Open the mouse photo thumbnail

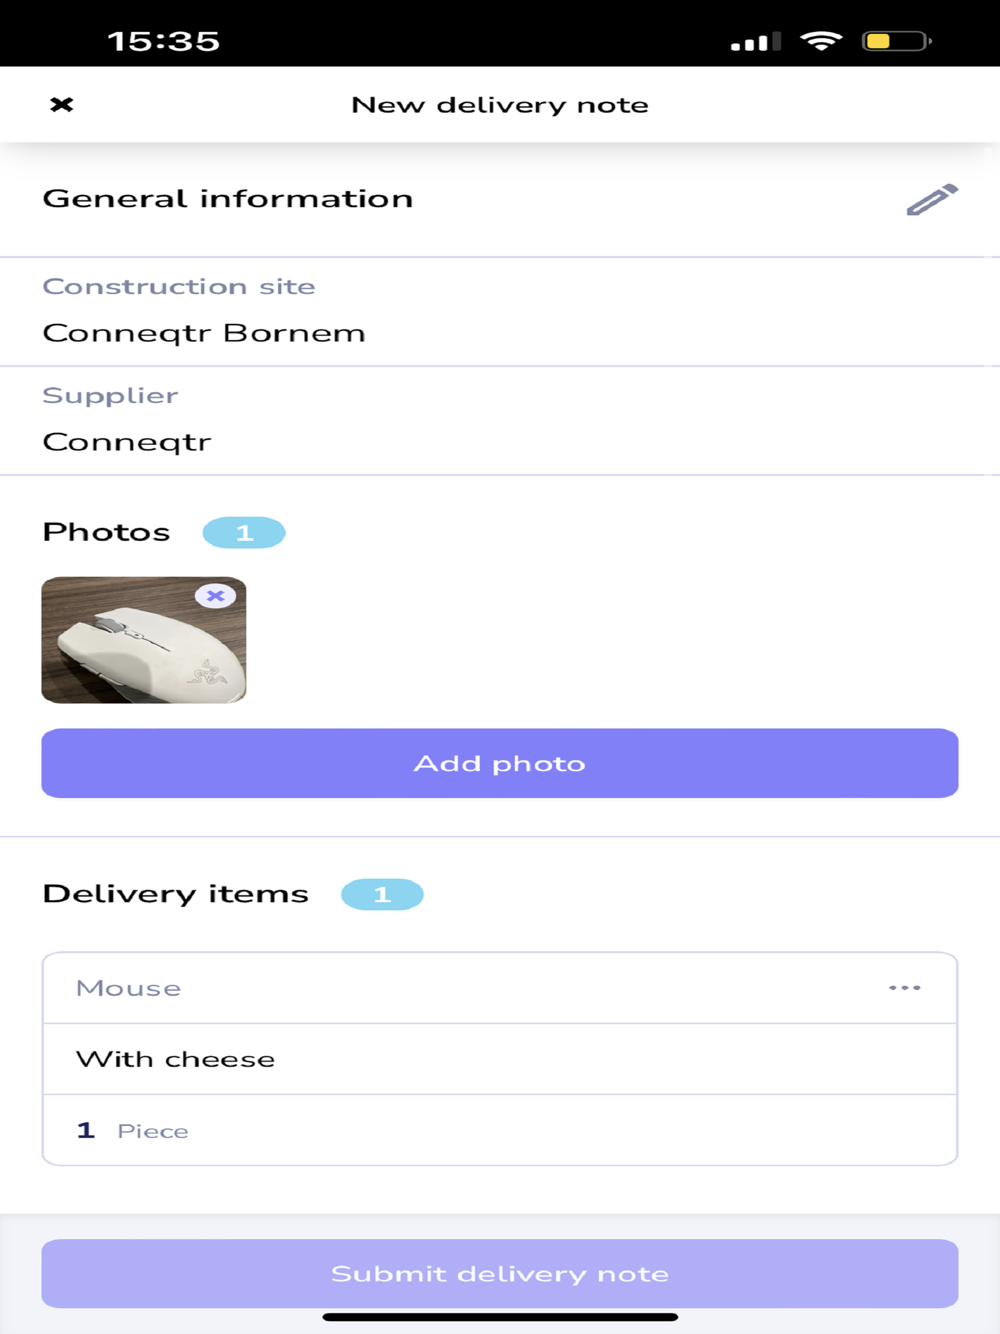click(x=144, y=640)
